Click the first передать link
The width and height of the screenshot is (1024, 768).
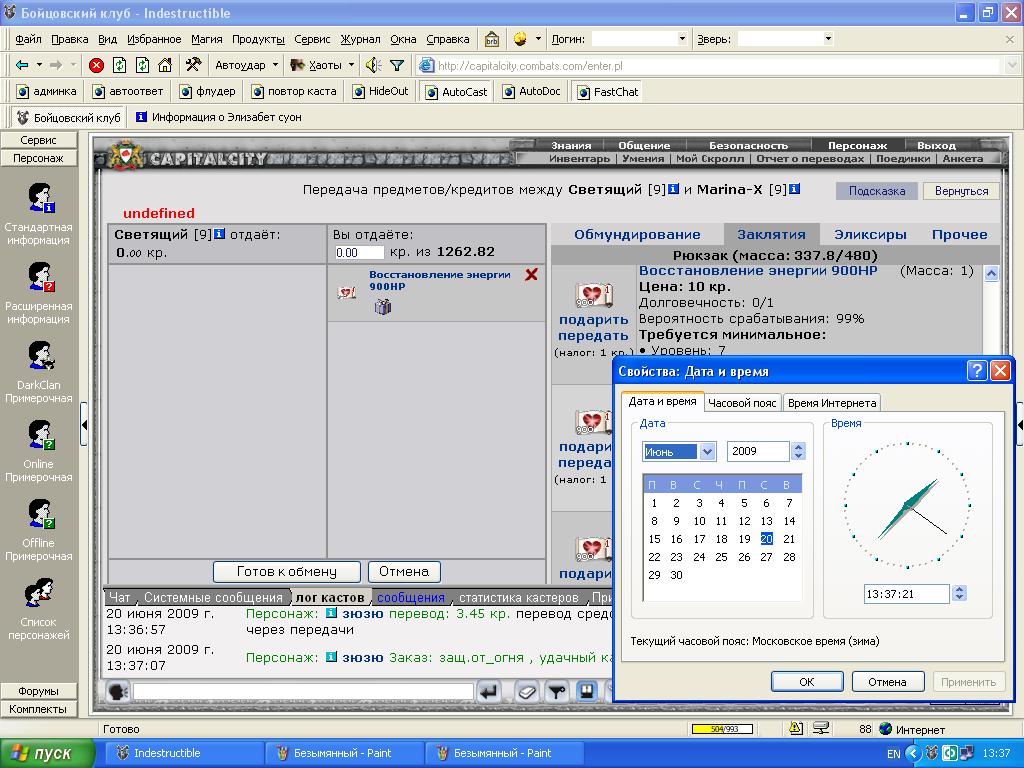(x=593, y=335)
